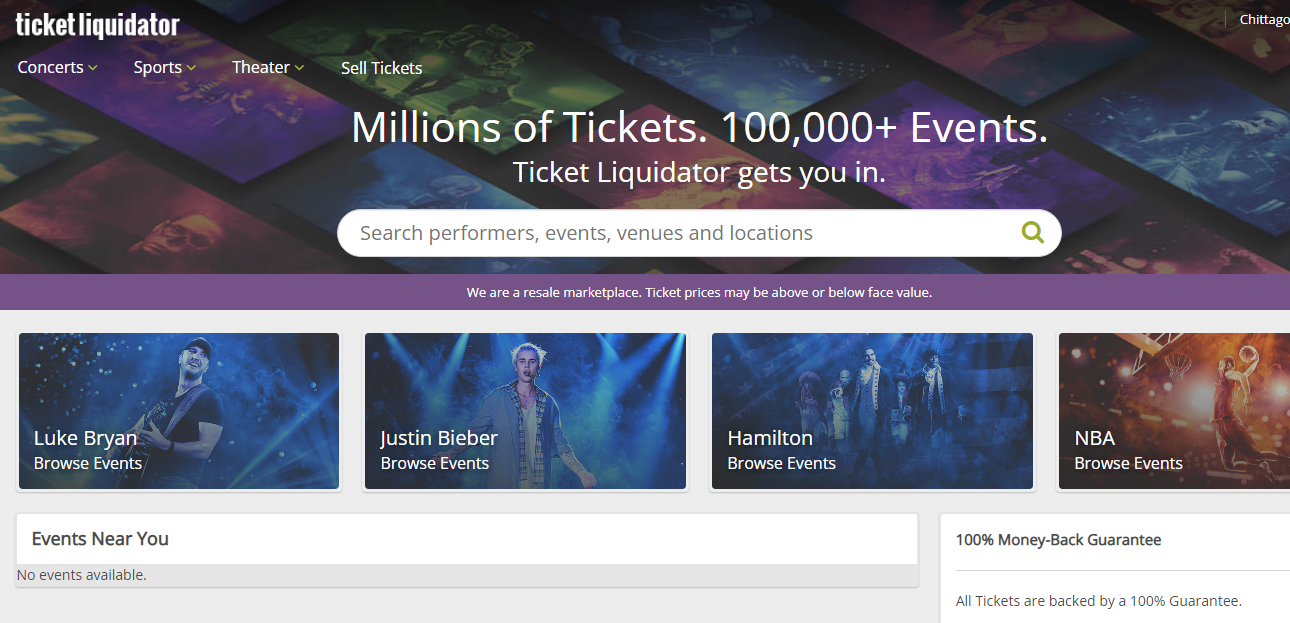Image resolution: width=1290 pixels, height=623 pixels.
Task: Click the All Tickets are backed text
Action: (x=1098, y=601)
